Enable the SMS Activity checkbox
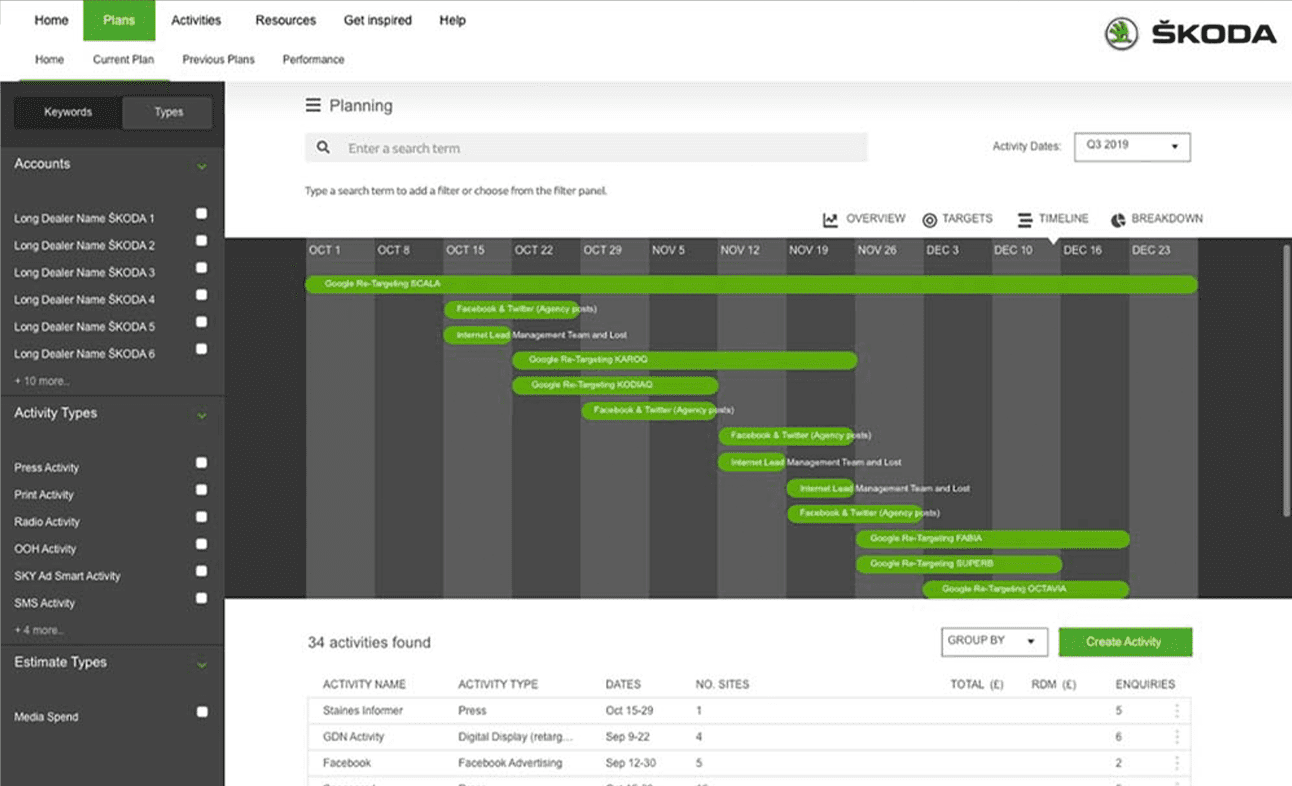This screenshot has height=786, width=1292. click(202, 598)
